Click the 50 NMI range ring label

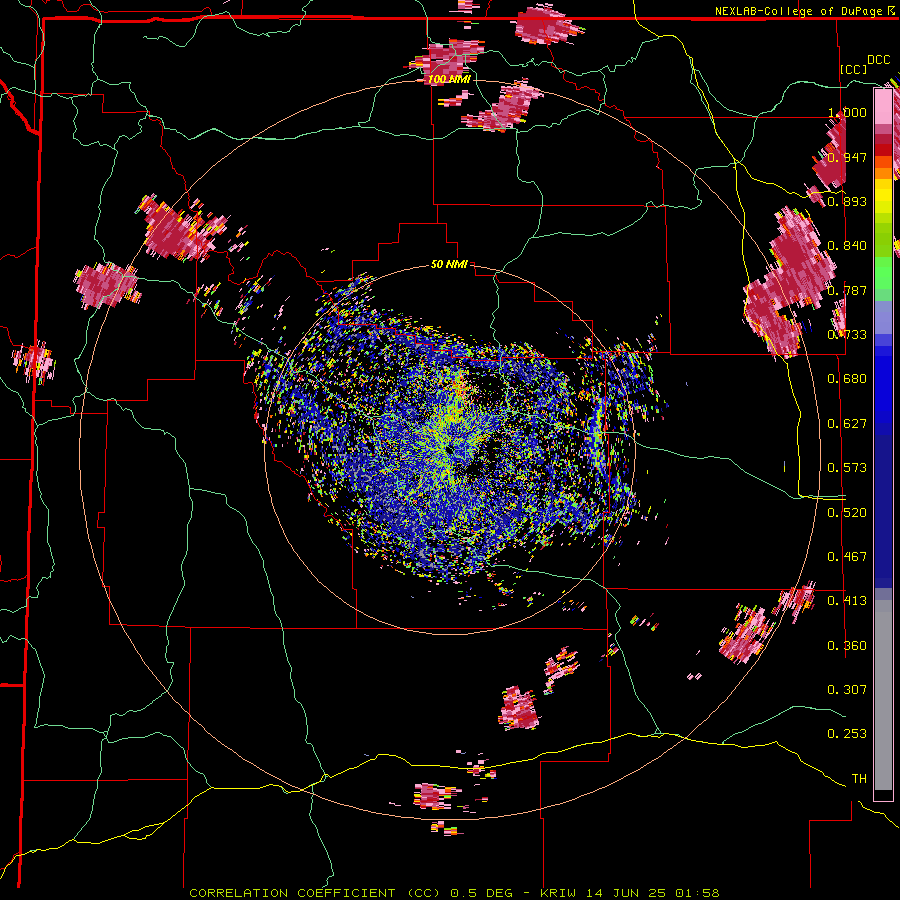click(x=449, y=264)
